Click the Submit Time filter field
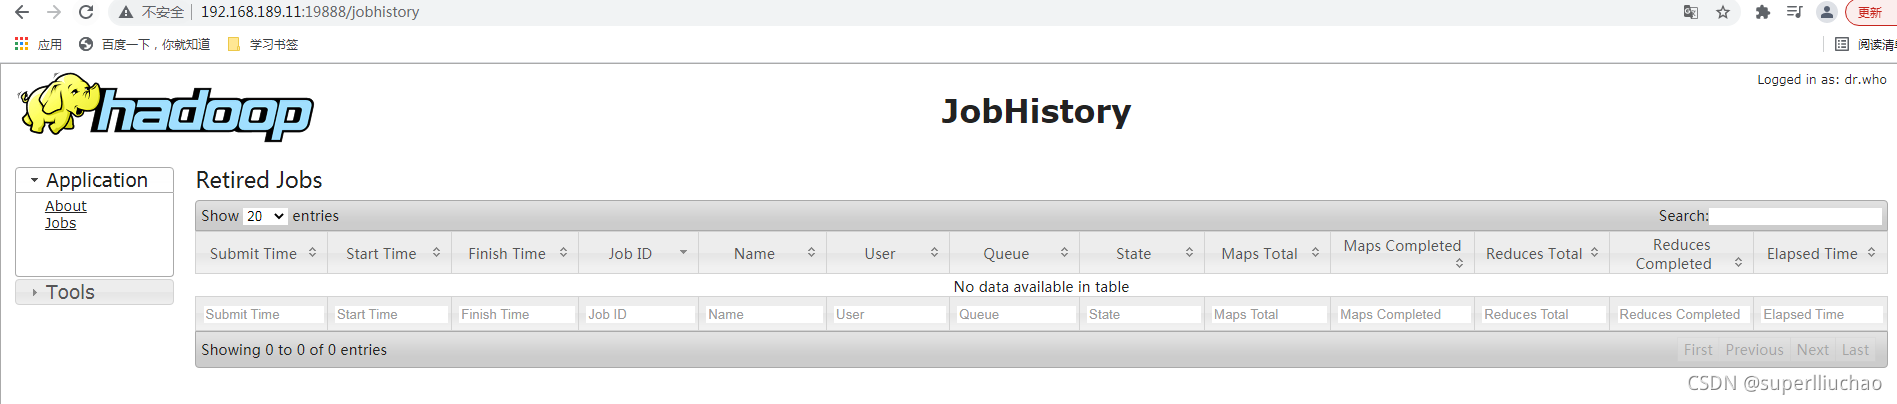This screenshot has height=404, width=1897. (263, 314)
